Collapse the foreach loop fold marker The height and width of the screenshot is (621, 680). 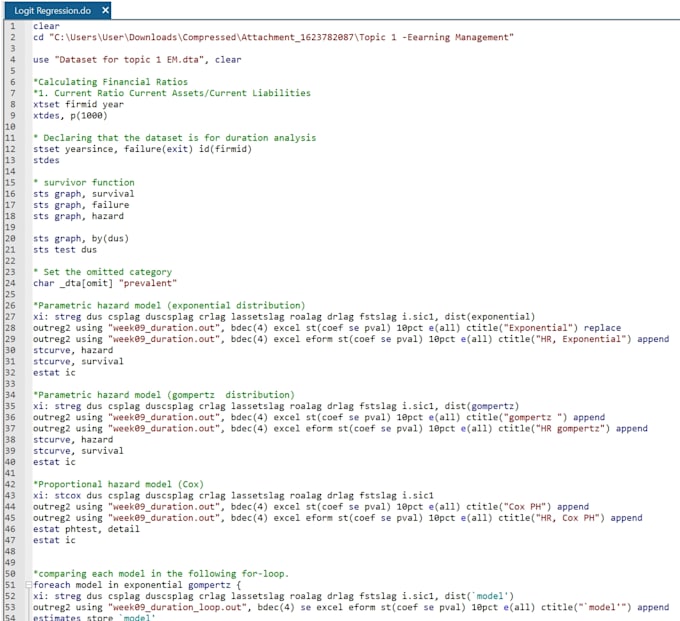(x=29, y=585)
